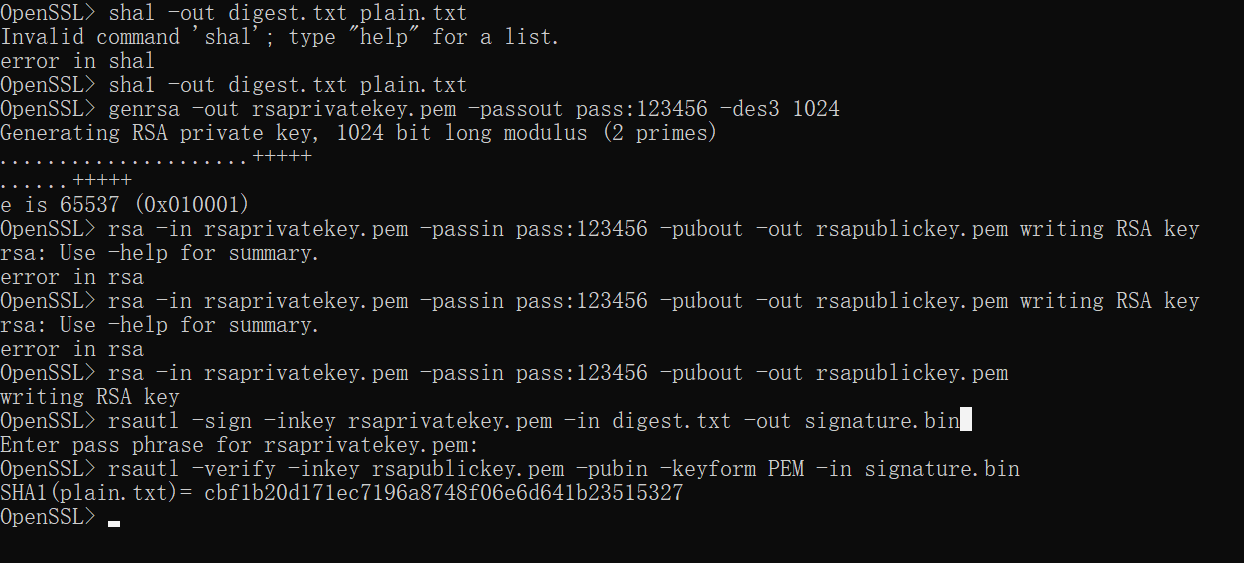The image size is (1244, 563).
Task: Click the white block cursor after signature.bin
Action: tap(965, 420)
